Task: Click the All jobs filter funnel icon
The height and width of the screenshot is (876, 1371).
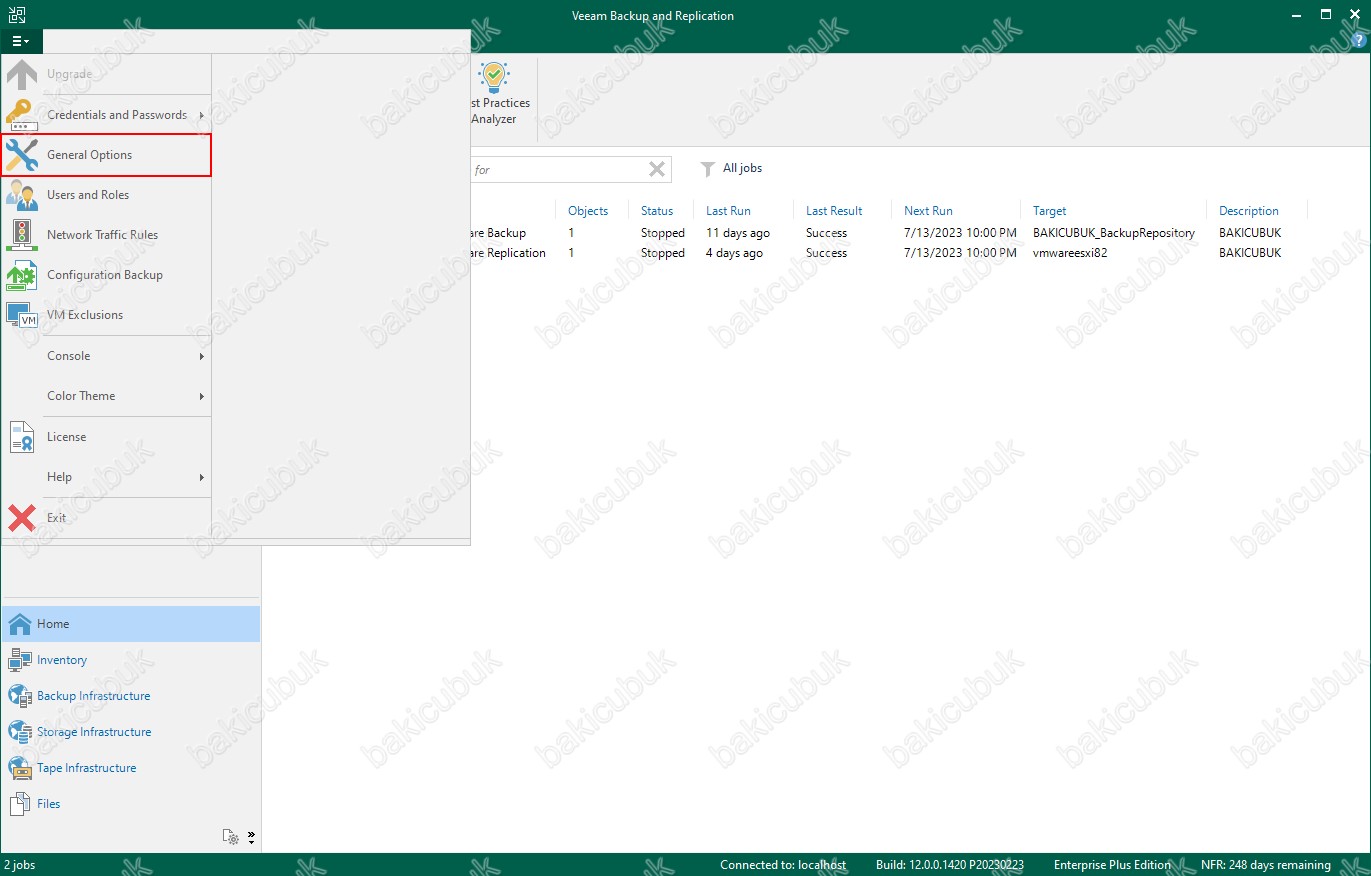Action: tap(708, 169)
